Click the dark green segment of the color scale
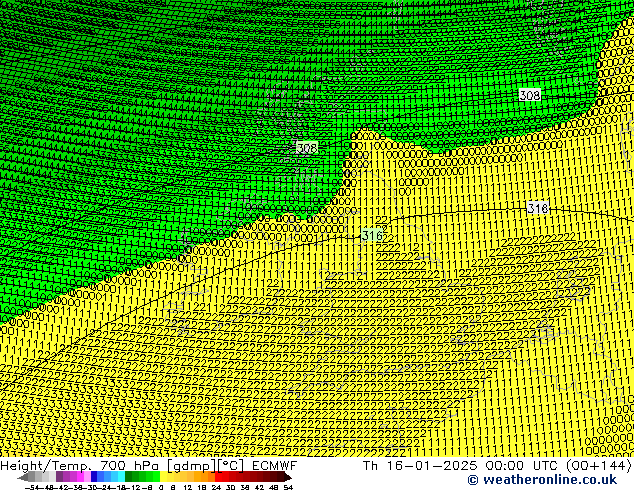 click(128, 478)
